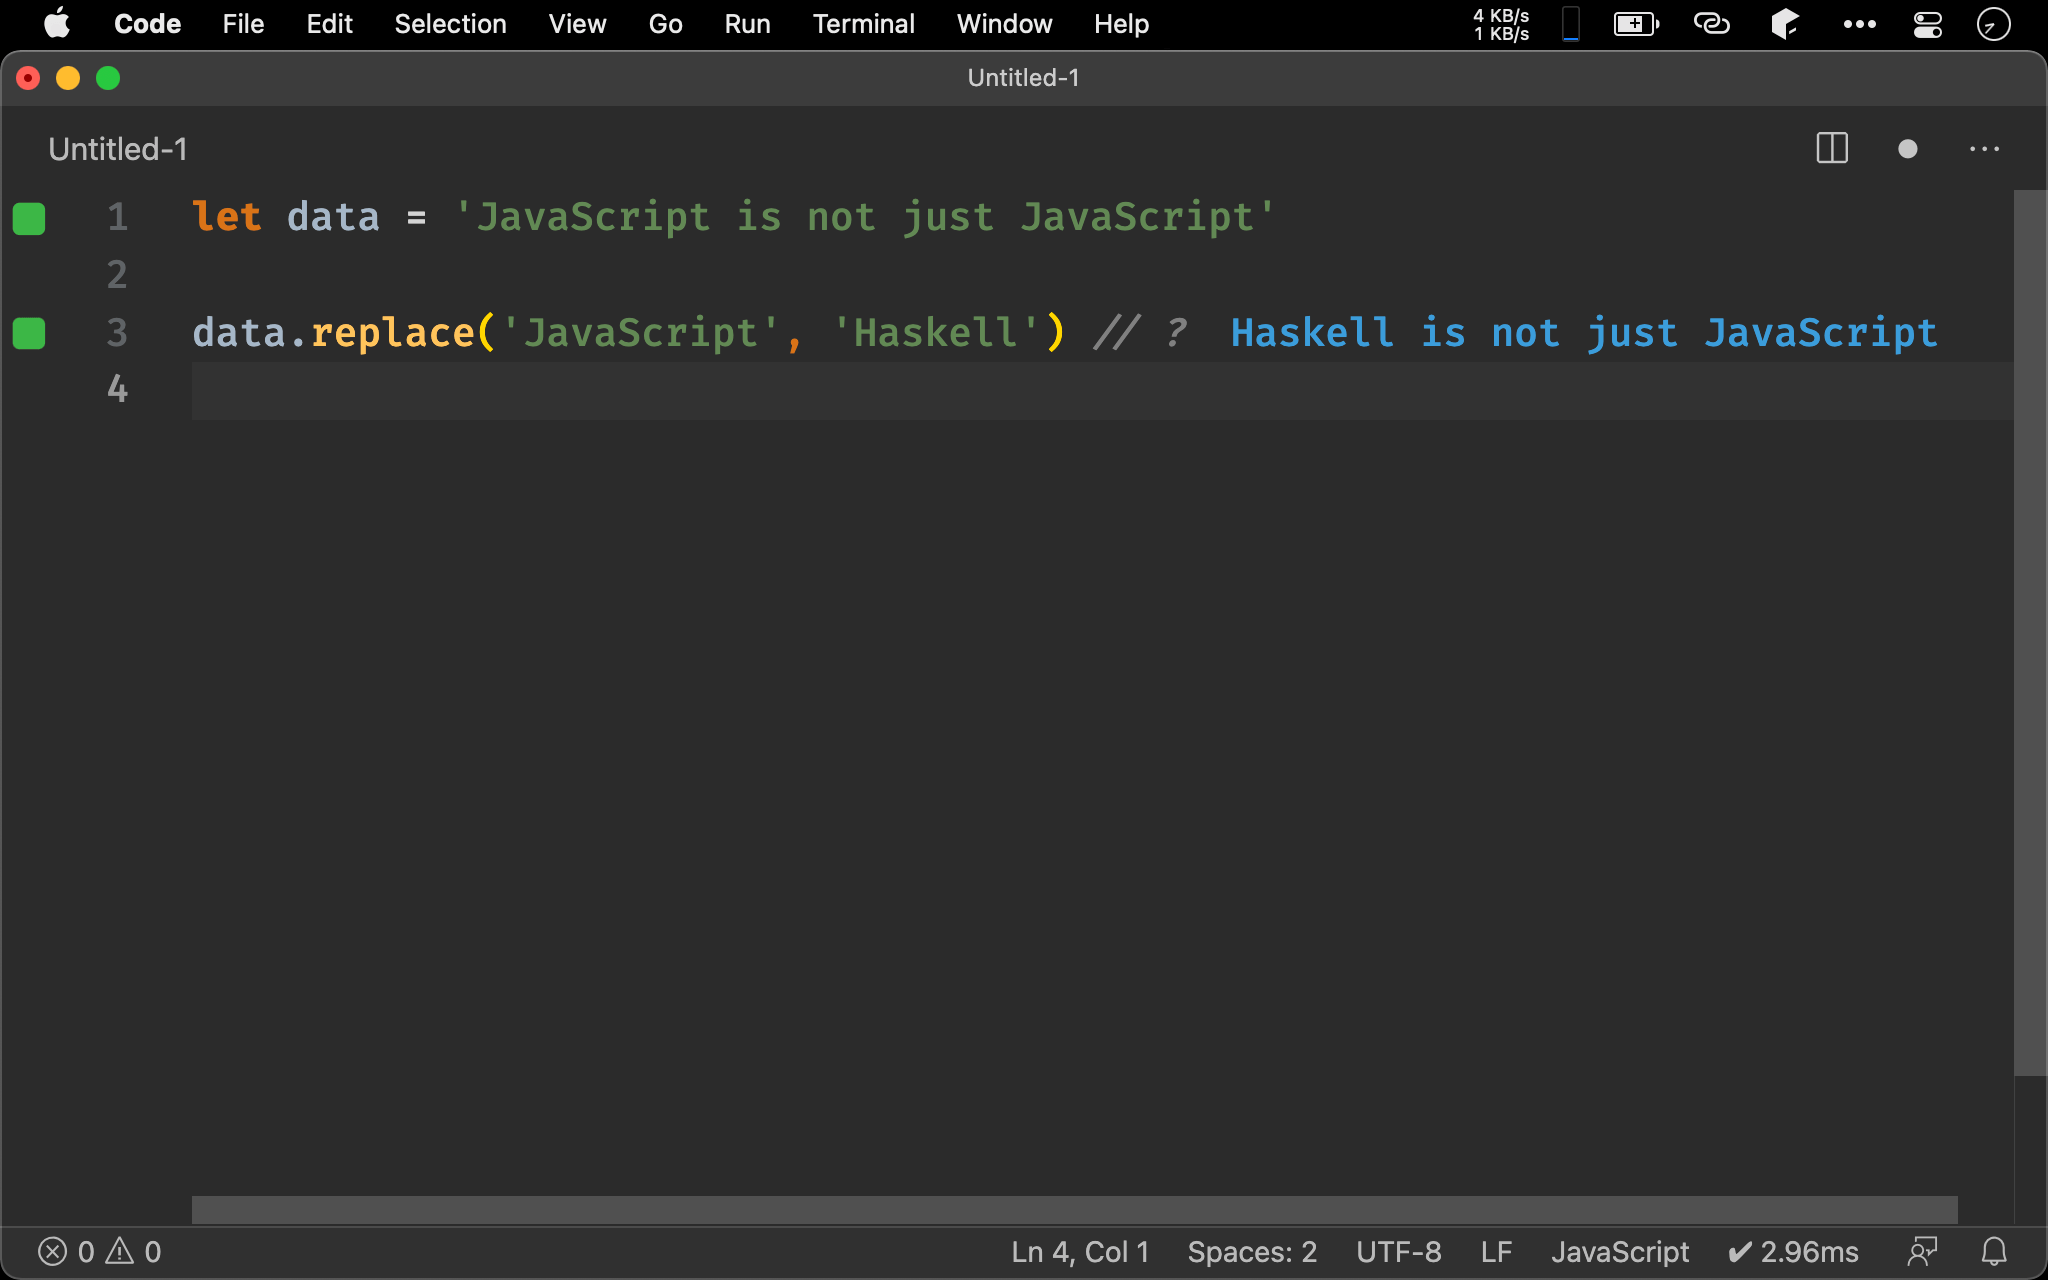Click line number 4 in gutter
The image size is (2048, 1280).
(x=118, y=390)
